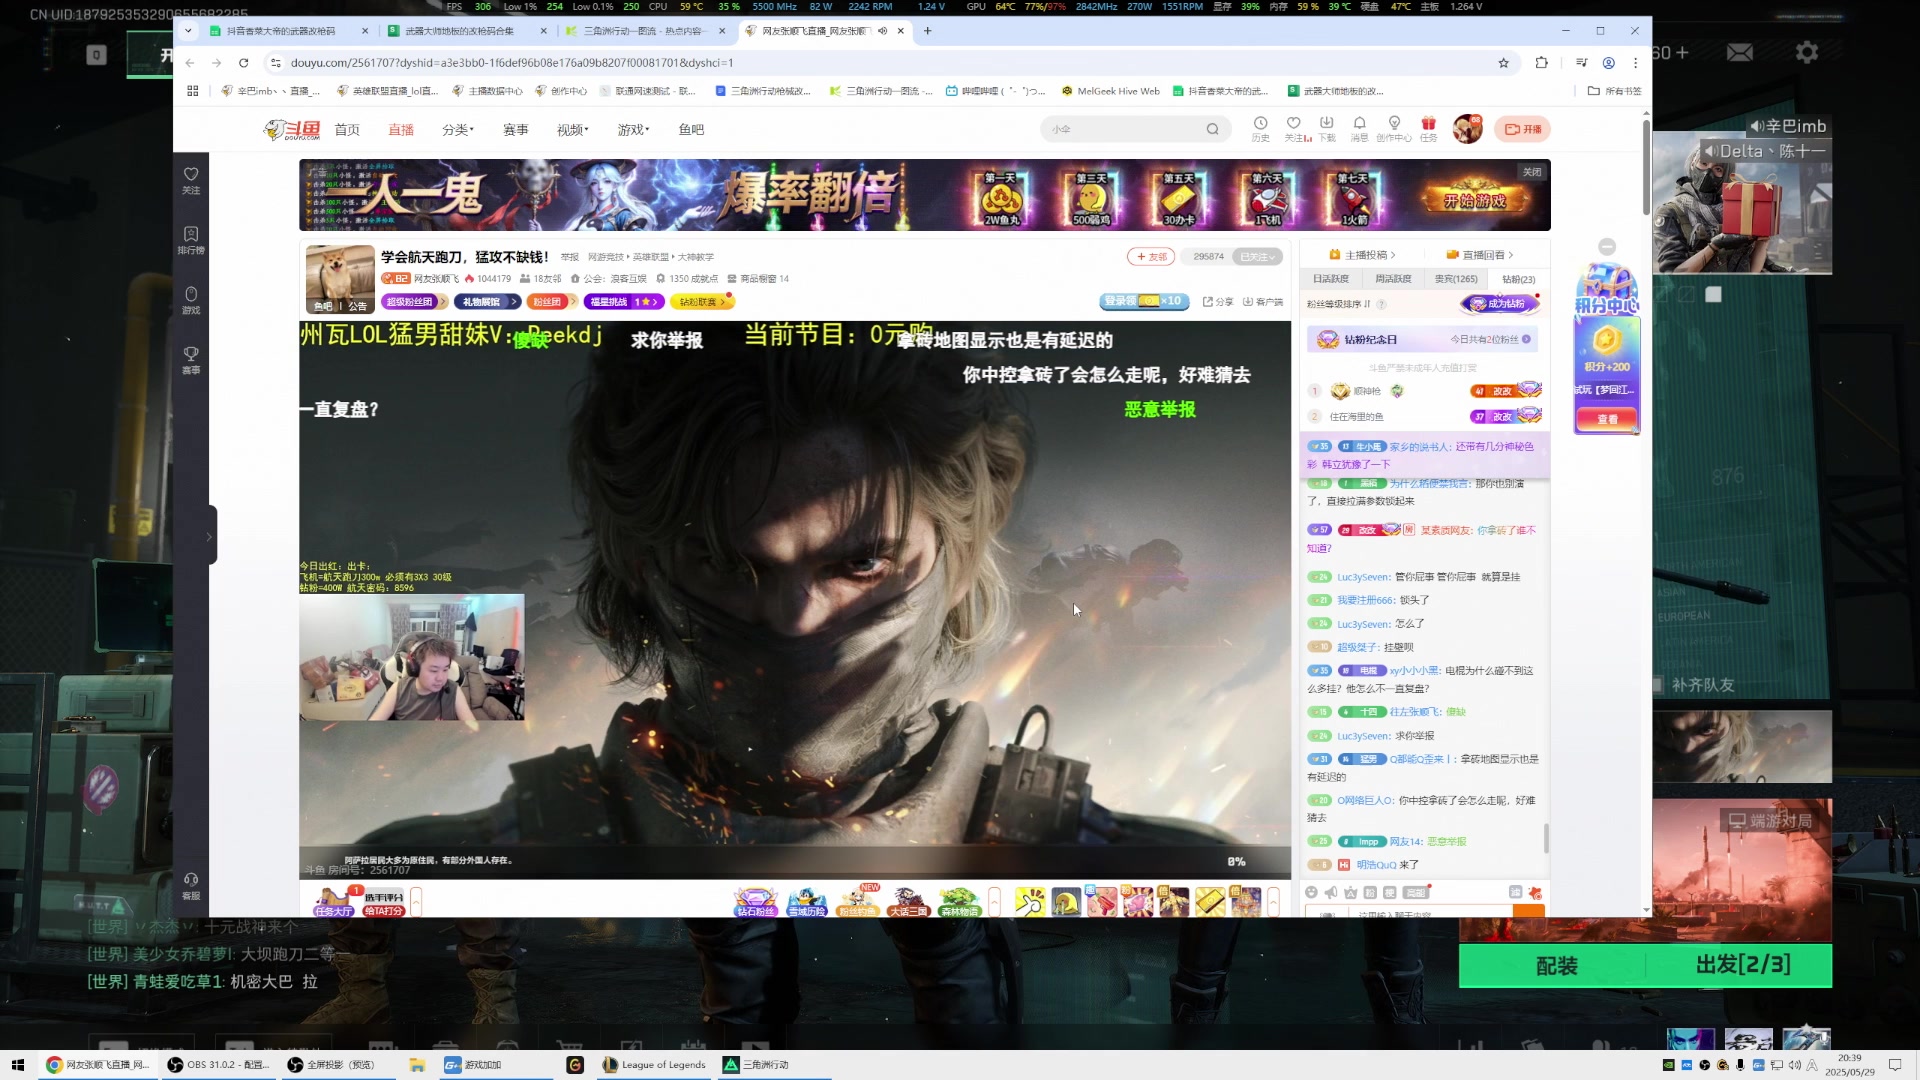Open the 赛事 navigation tab
The height and width of the screenshot is (1080, 1920).
(x=516, y=129)
